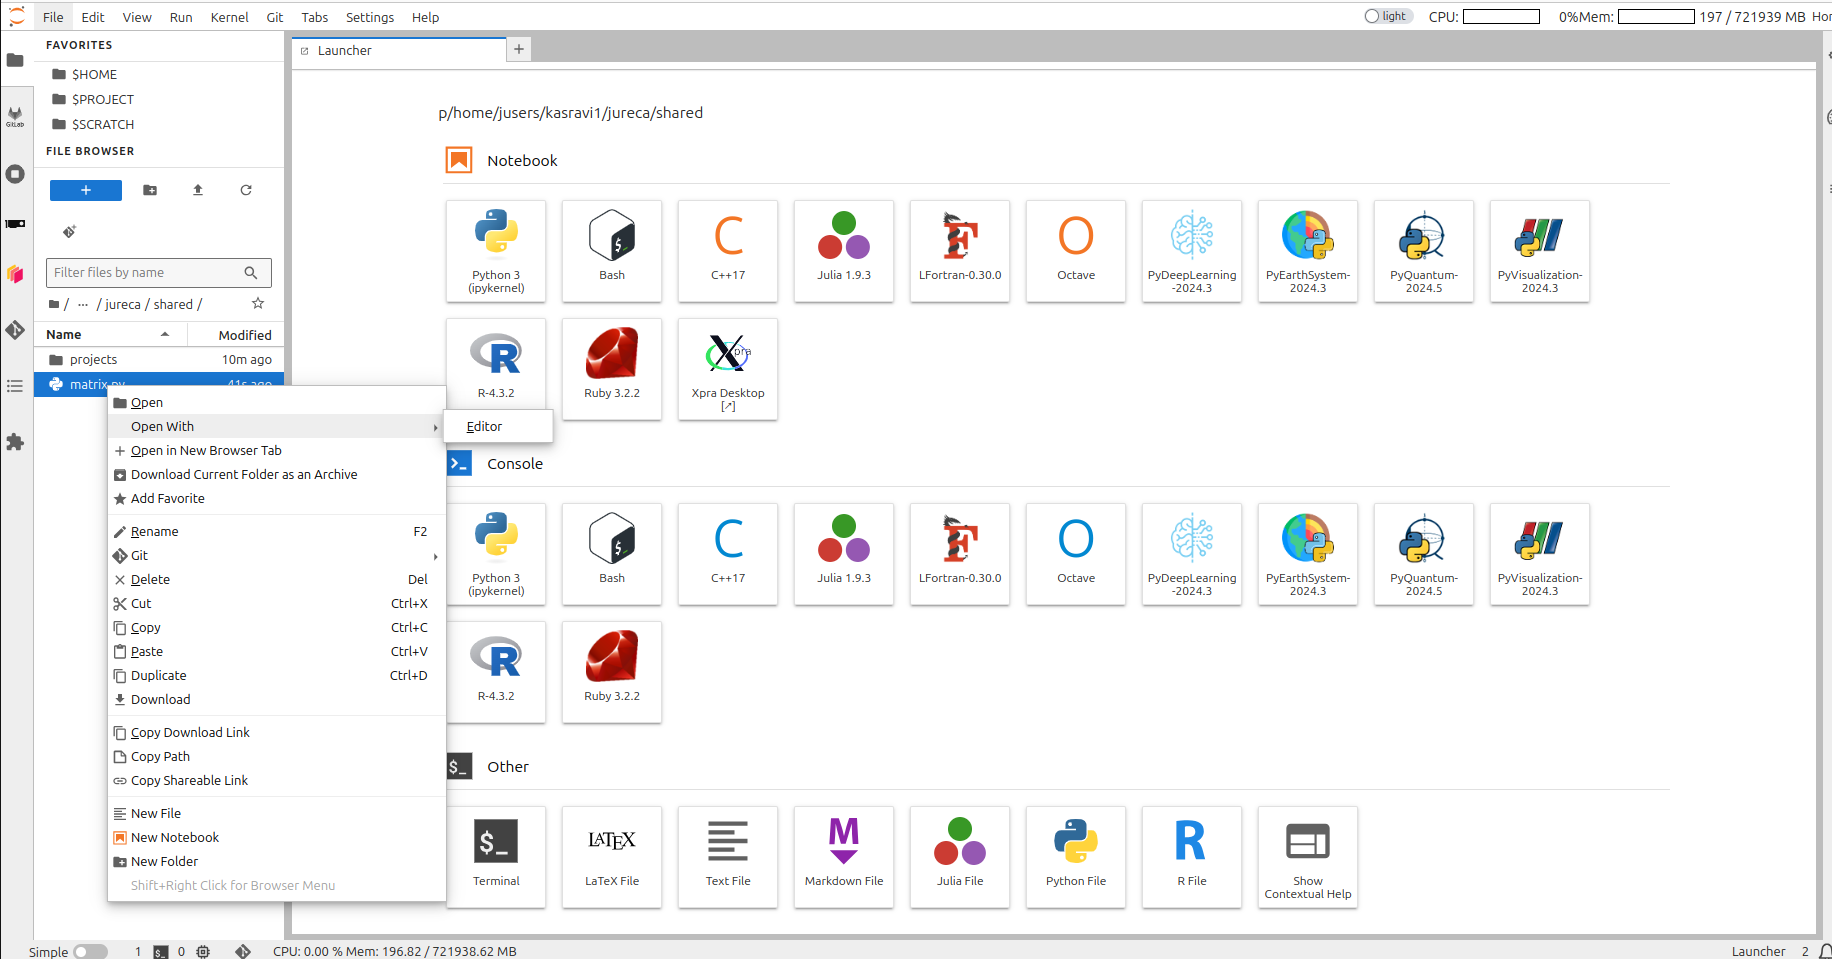This screenshot has height=959, width=1832.
Task: Toggle Name column sort order
Action: pyautogui.click(x=110, y=335)
